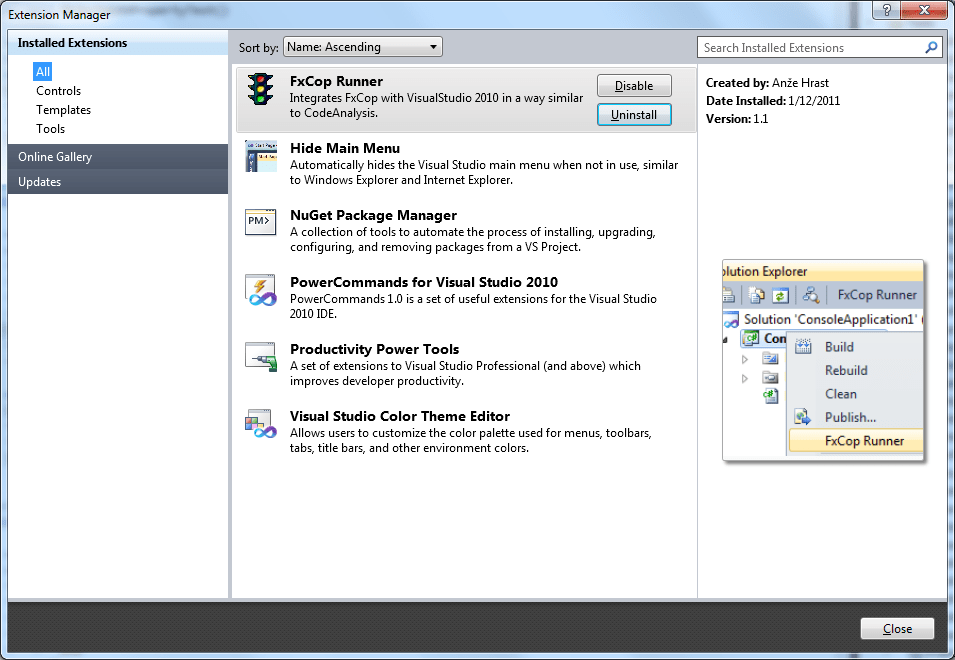Click the Hide Main Menu extension icon
The height and width of the screenshot is (660, 955).
point(261,156)
